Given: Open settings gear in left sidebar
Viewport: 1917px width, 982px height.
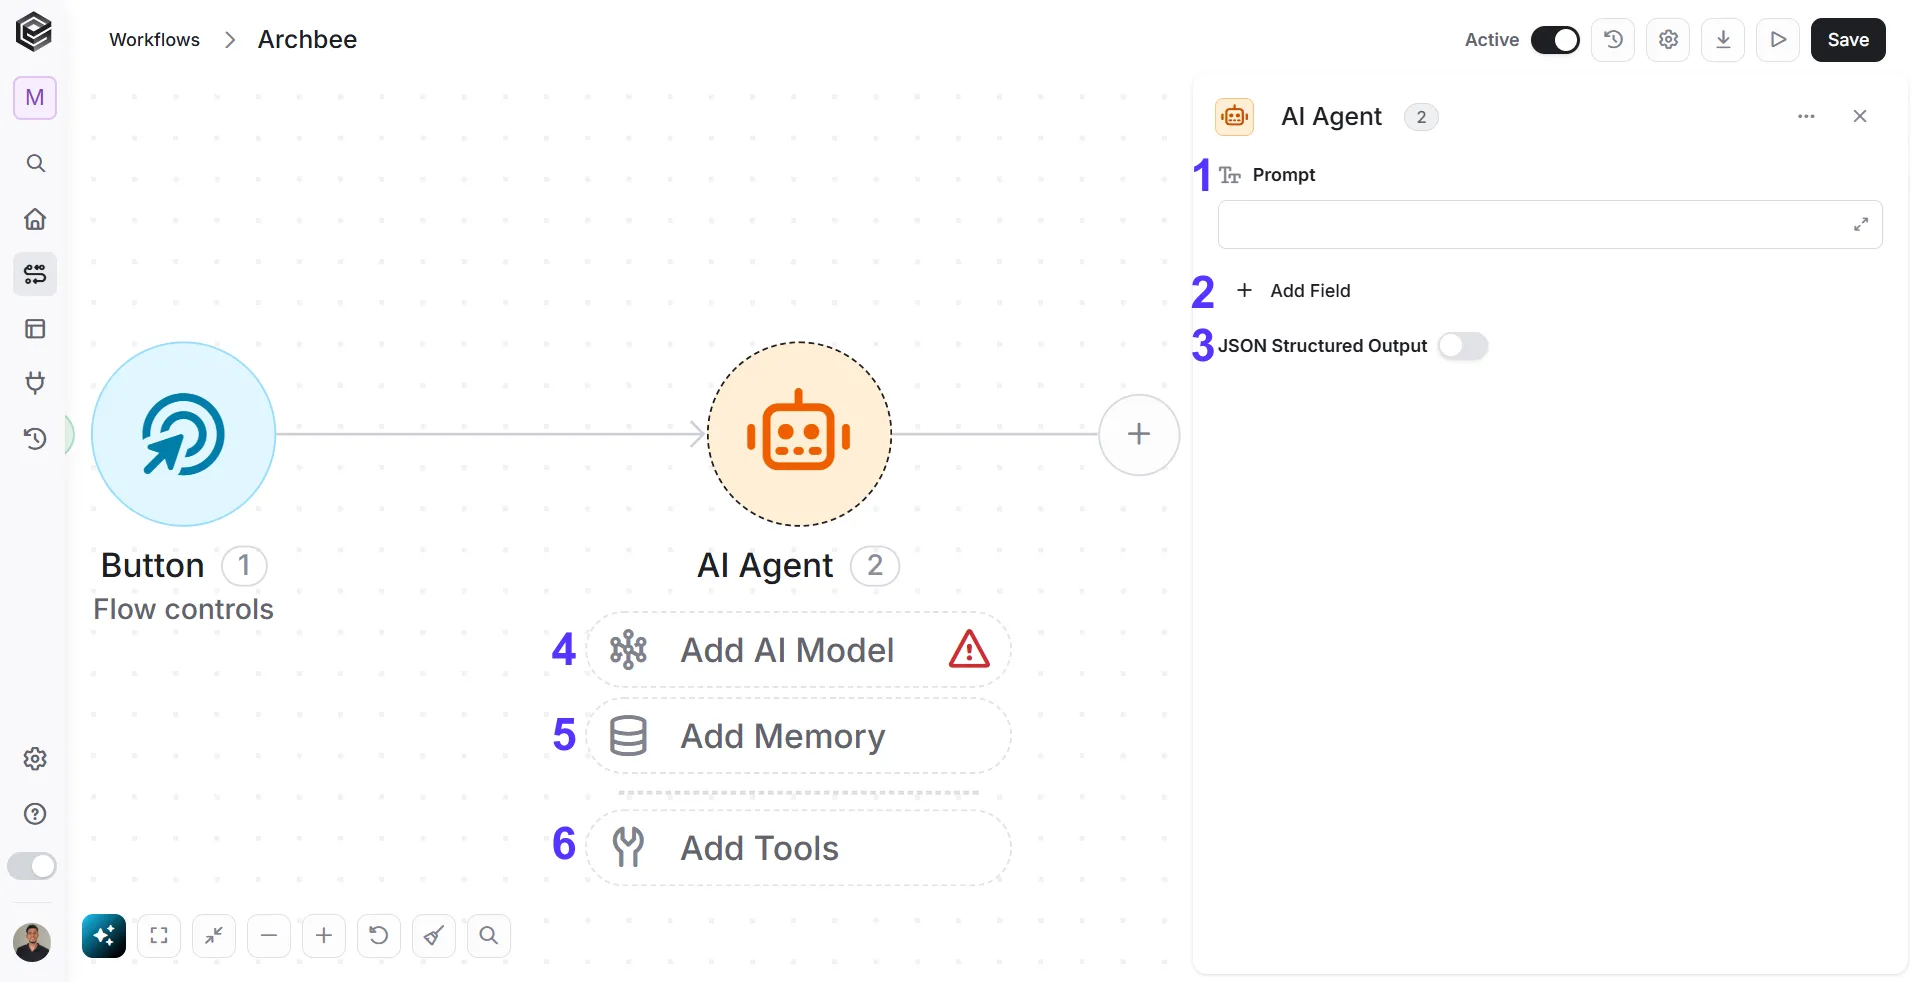Looking at the screenshot, I should (35, 759).
